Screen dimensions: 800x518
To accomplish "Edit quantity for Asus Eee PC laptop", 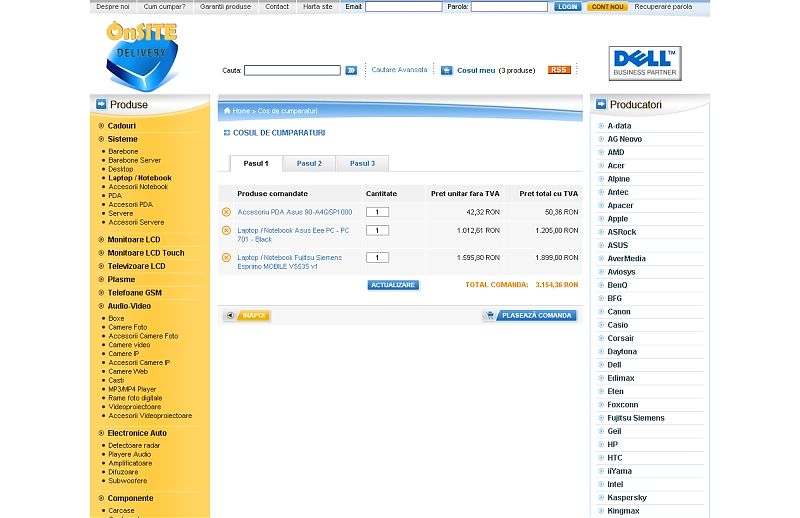I will click(378, 230).
